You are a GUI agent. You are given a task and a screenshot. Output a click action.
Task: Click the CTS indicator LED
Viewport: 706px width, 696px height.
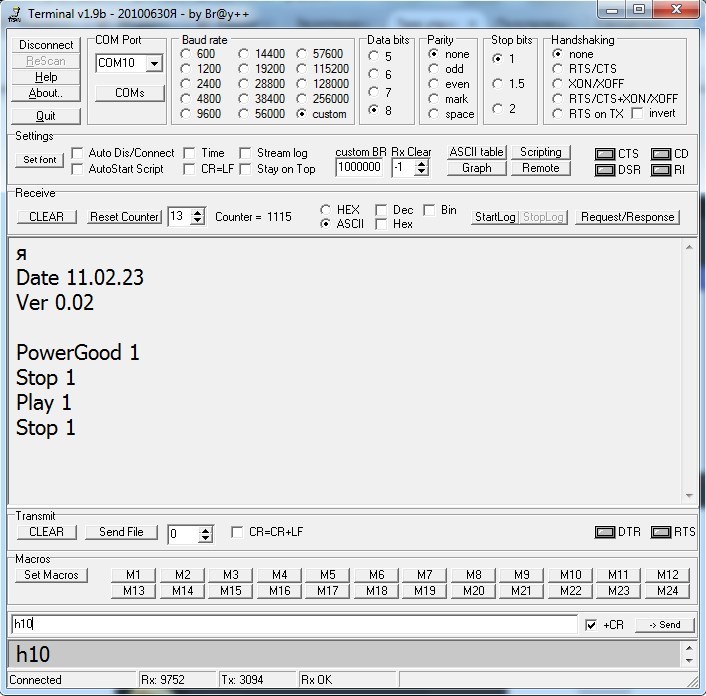[x=605, y=154]
